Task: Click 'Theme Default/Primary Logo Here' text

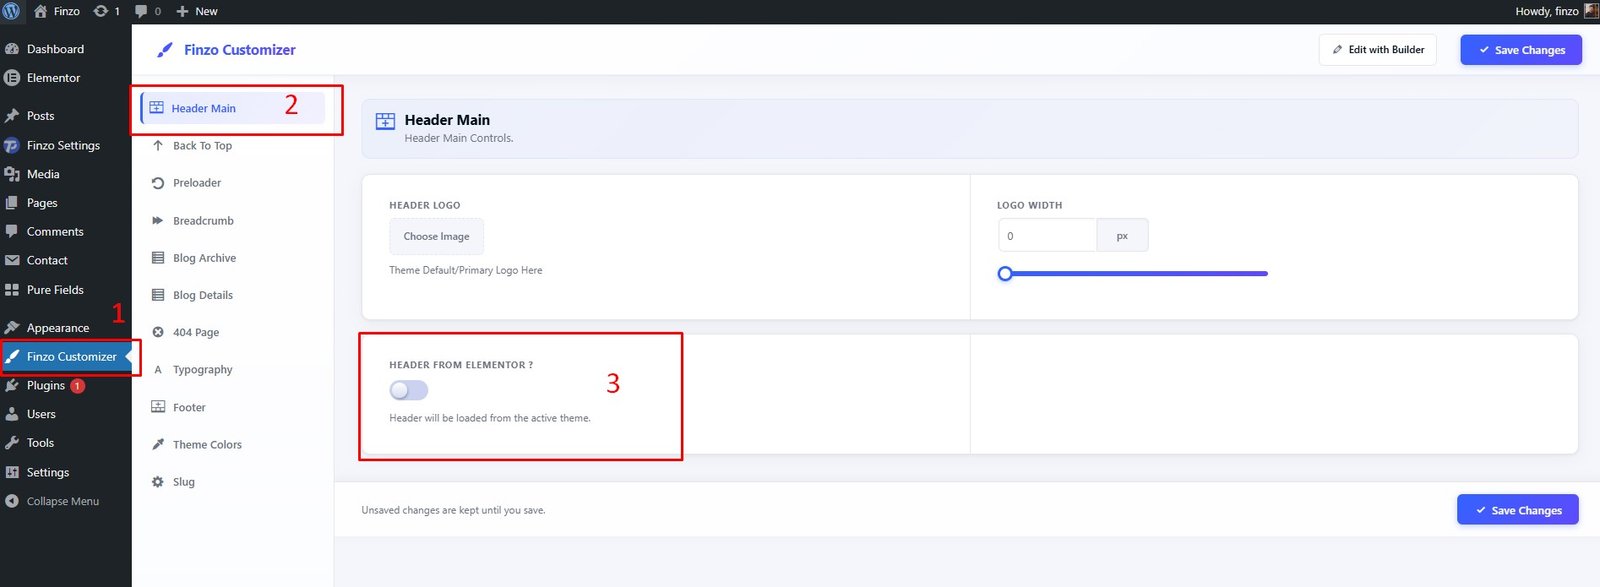Action: 466,270
